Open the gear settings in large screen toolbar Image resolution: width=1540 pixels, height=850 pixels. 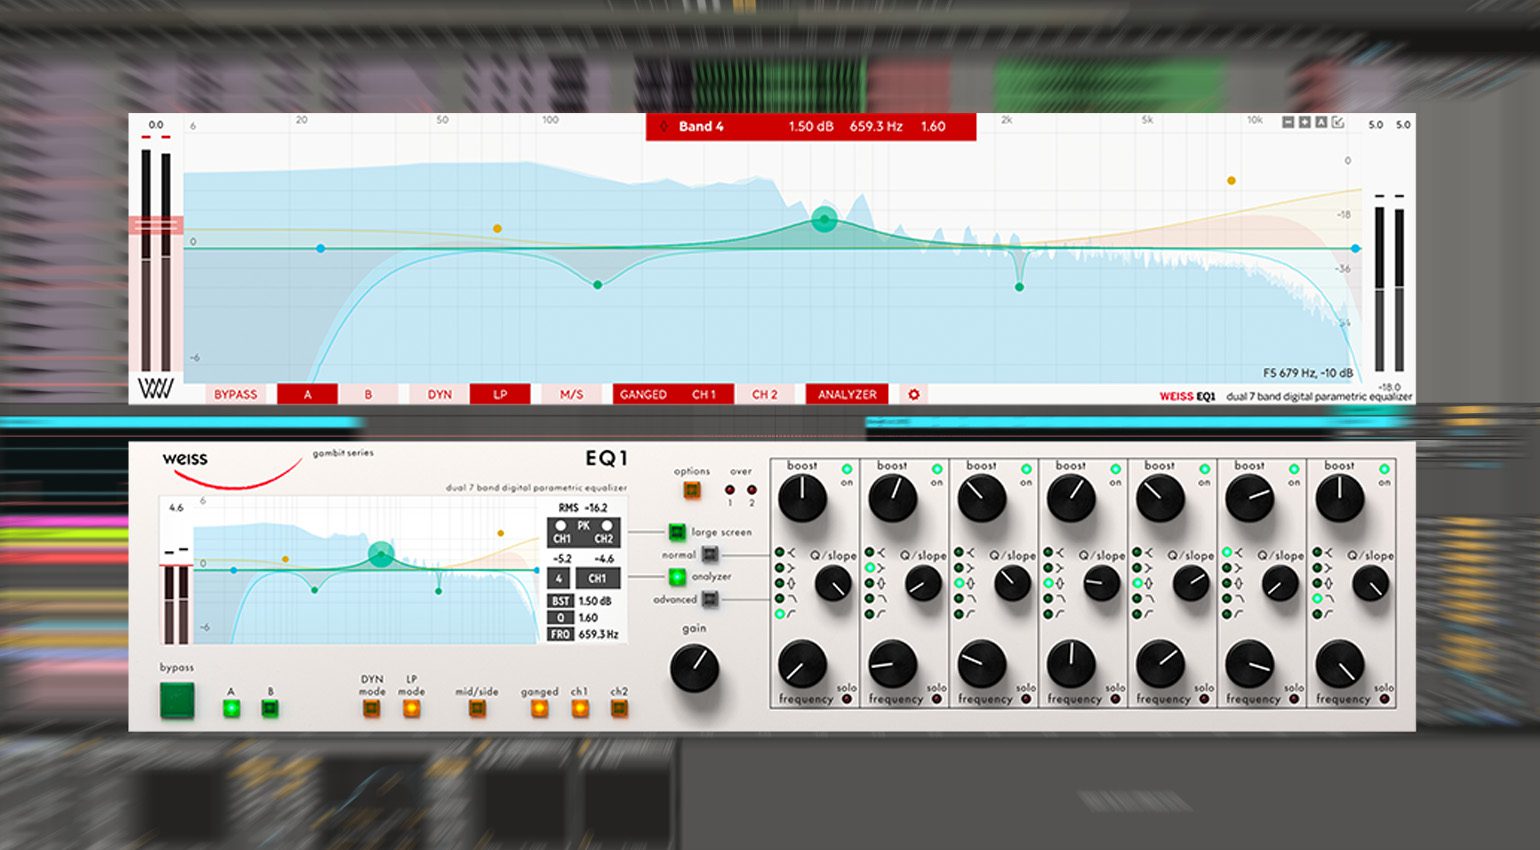tap(913, 395)
